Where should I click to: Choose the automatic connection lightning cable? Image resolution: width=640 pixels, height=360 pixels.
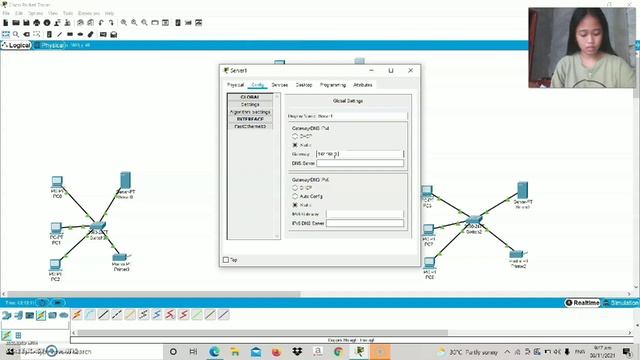(77, 315)
